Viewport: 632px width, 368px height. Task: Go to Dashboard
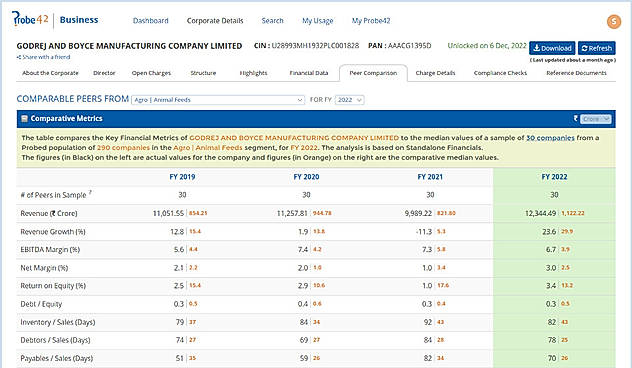tap(151, 21)
